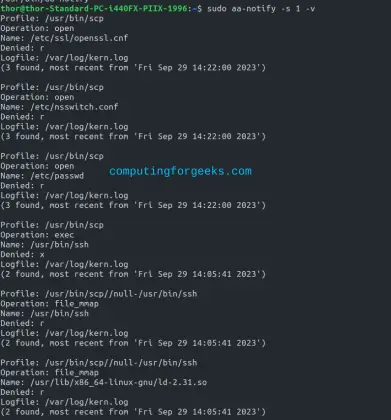Click the Denied: r line under openssl.cnf
391x420 pixels.
[22, 48]
